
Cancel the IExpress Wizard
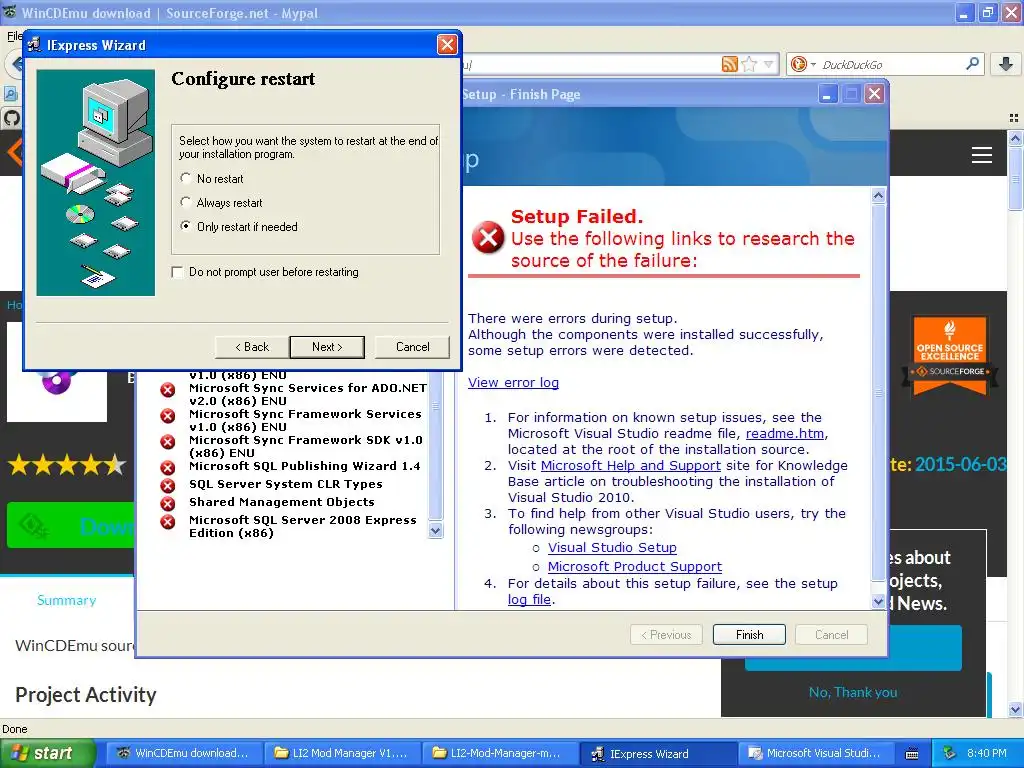413,347
